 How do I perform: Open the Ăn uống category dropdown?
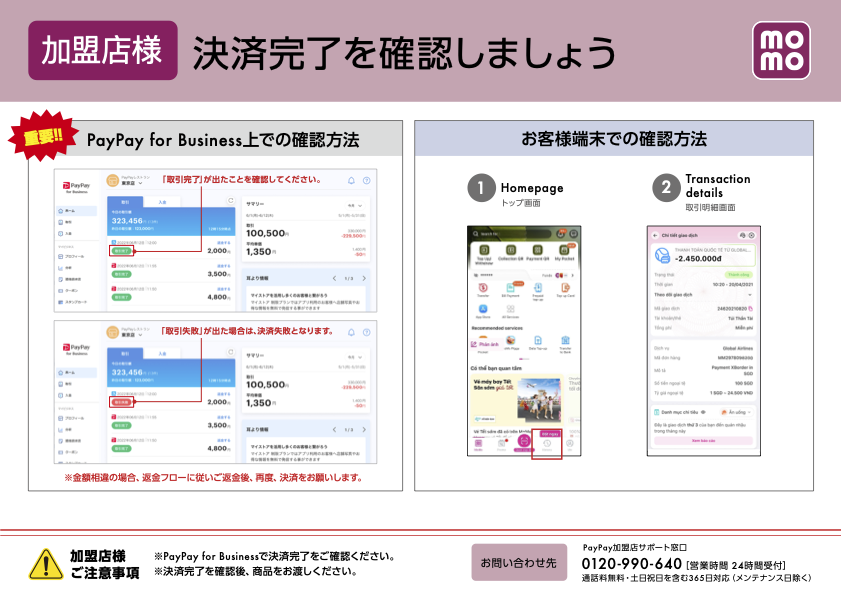(736, 412)
